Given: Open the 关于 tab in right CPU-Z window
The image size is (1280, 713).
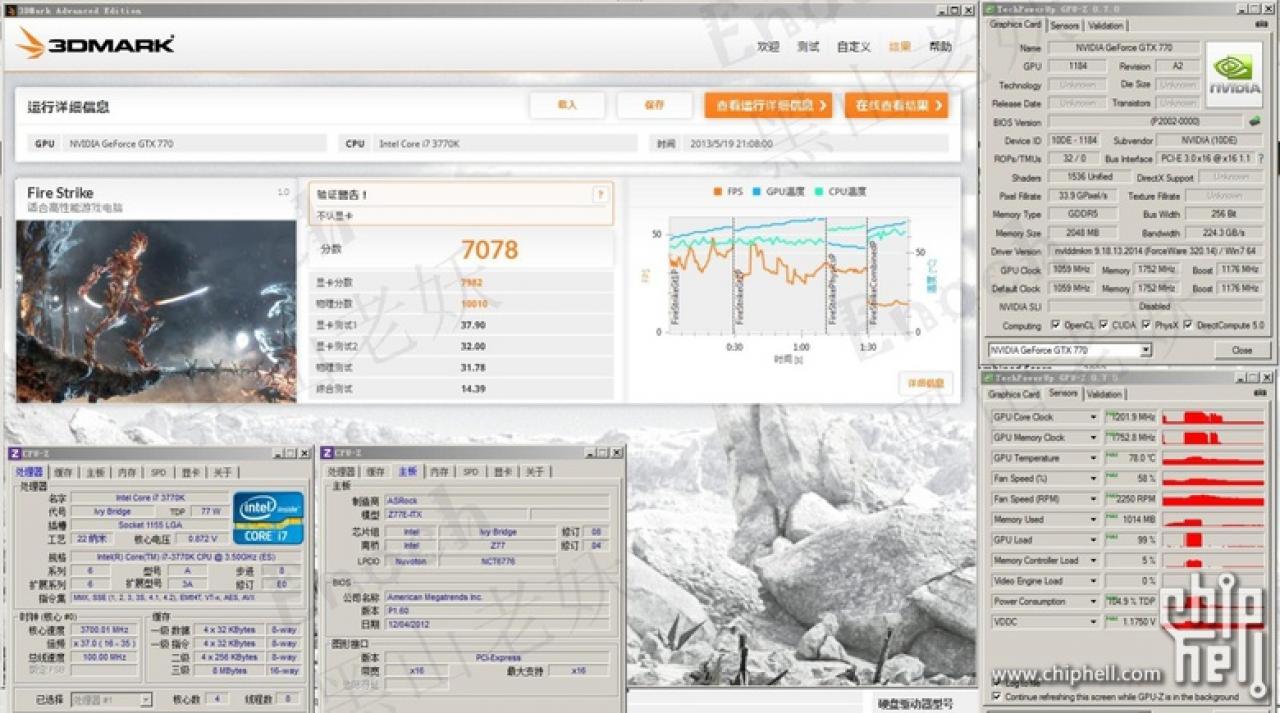Looking at the screenshot, I should point(535,472).
